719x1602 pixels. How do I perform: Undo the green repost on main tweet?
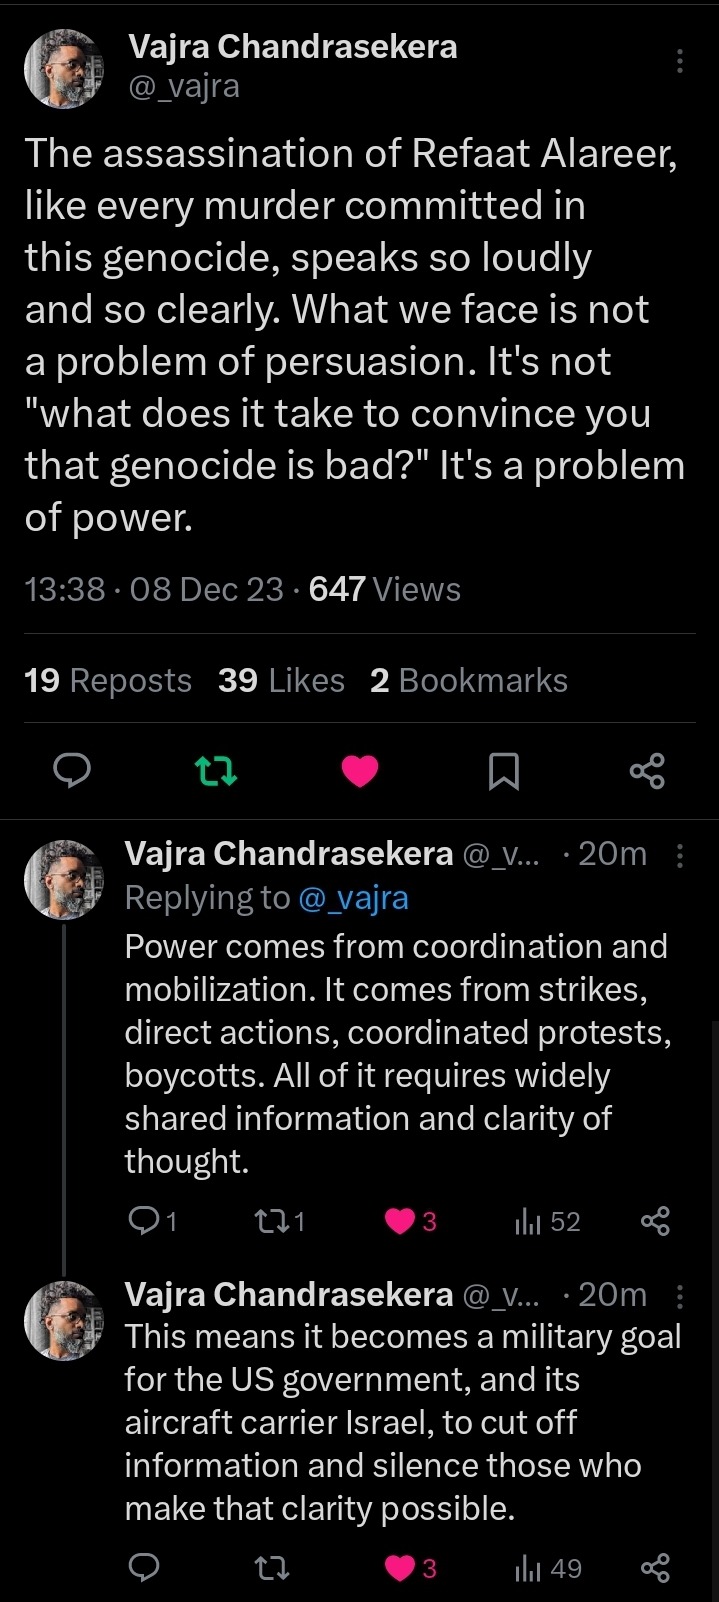tap(215, 770)
